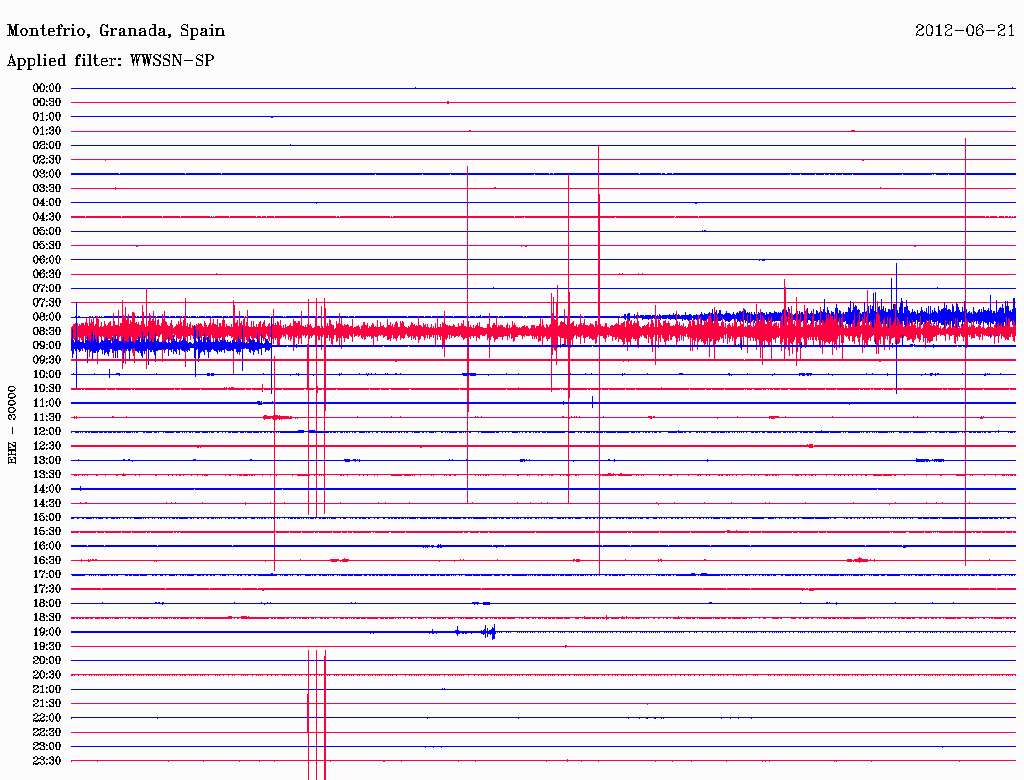Select the 16:00 time label
This screenshot has height=780, width=1024.
pyautogui.click(x=47, y=546)
